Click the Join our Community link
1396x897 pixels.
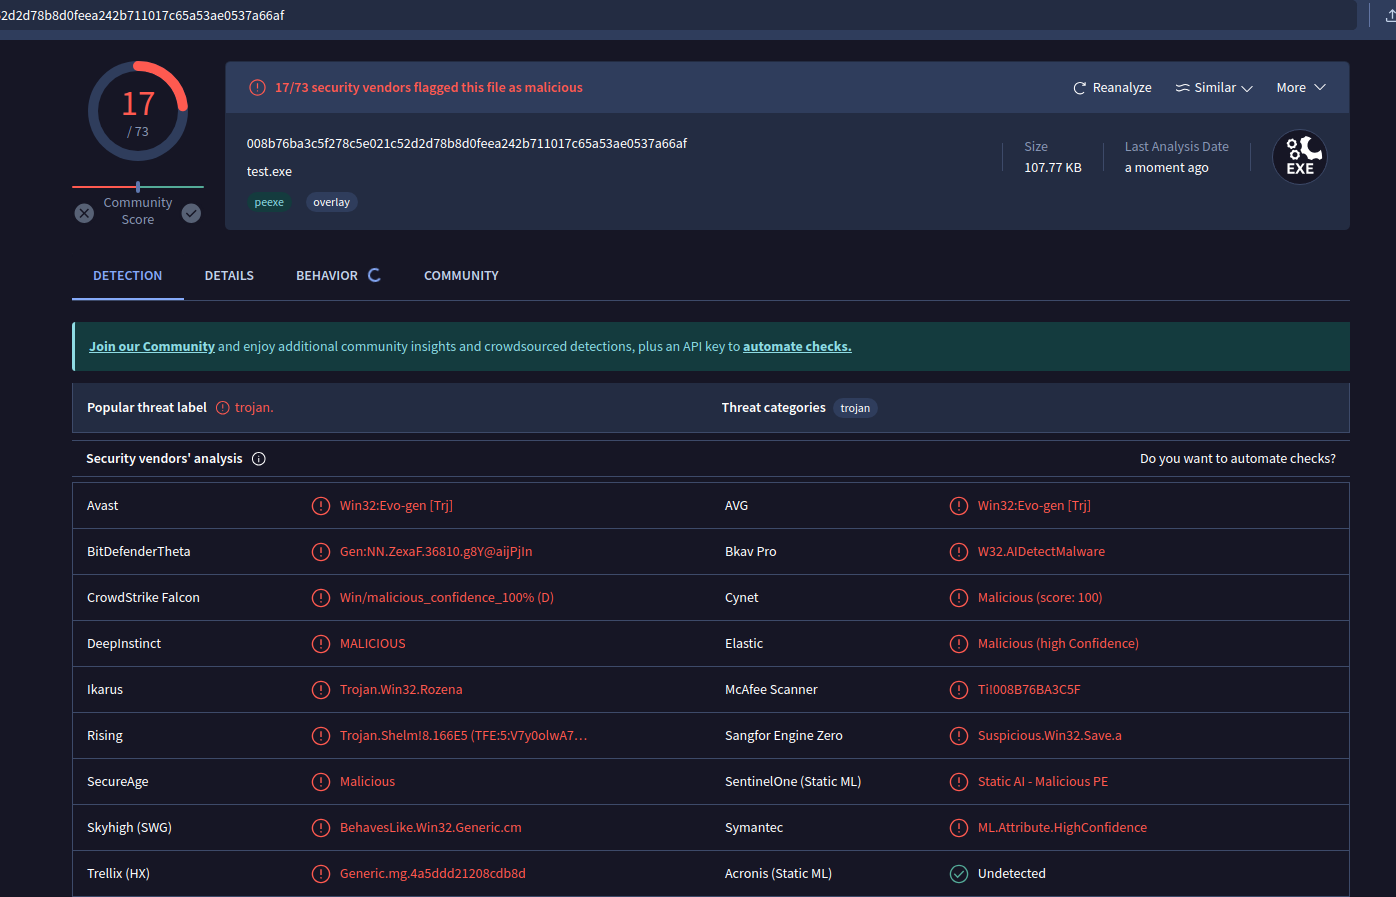coord(152,347)
